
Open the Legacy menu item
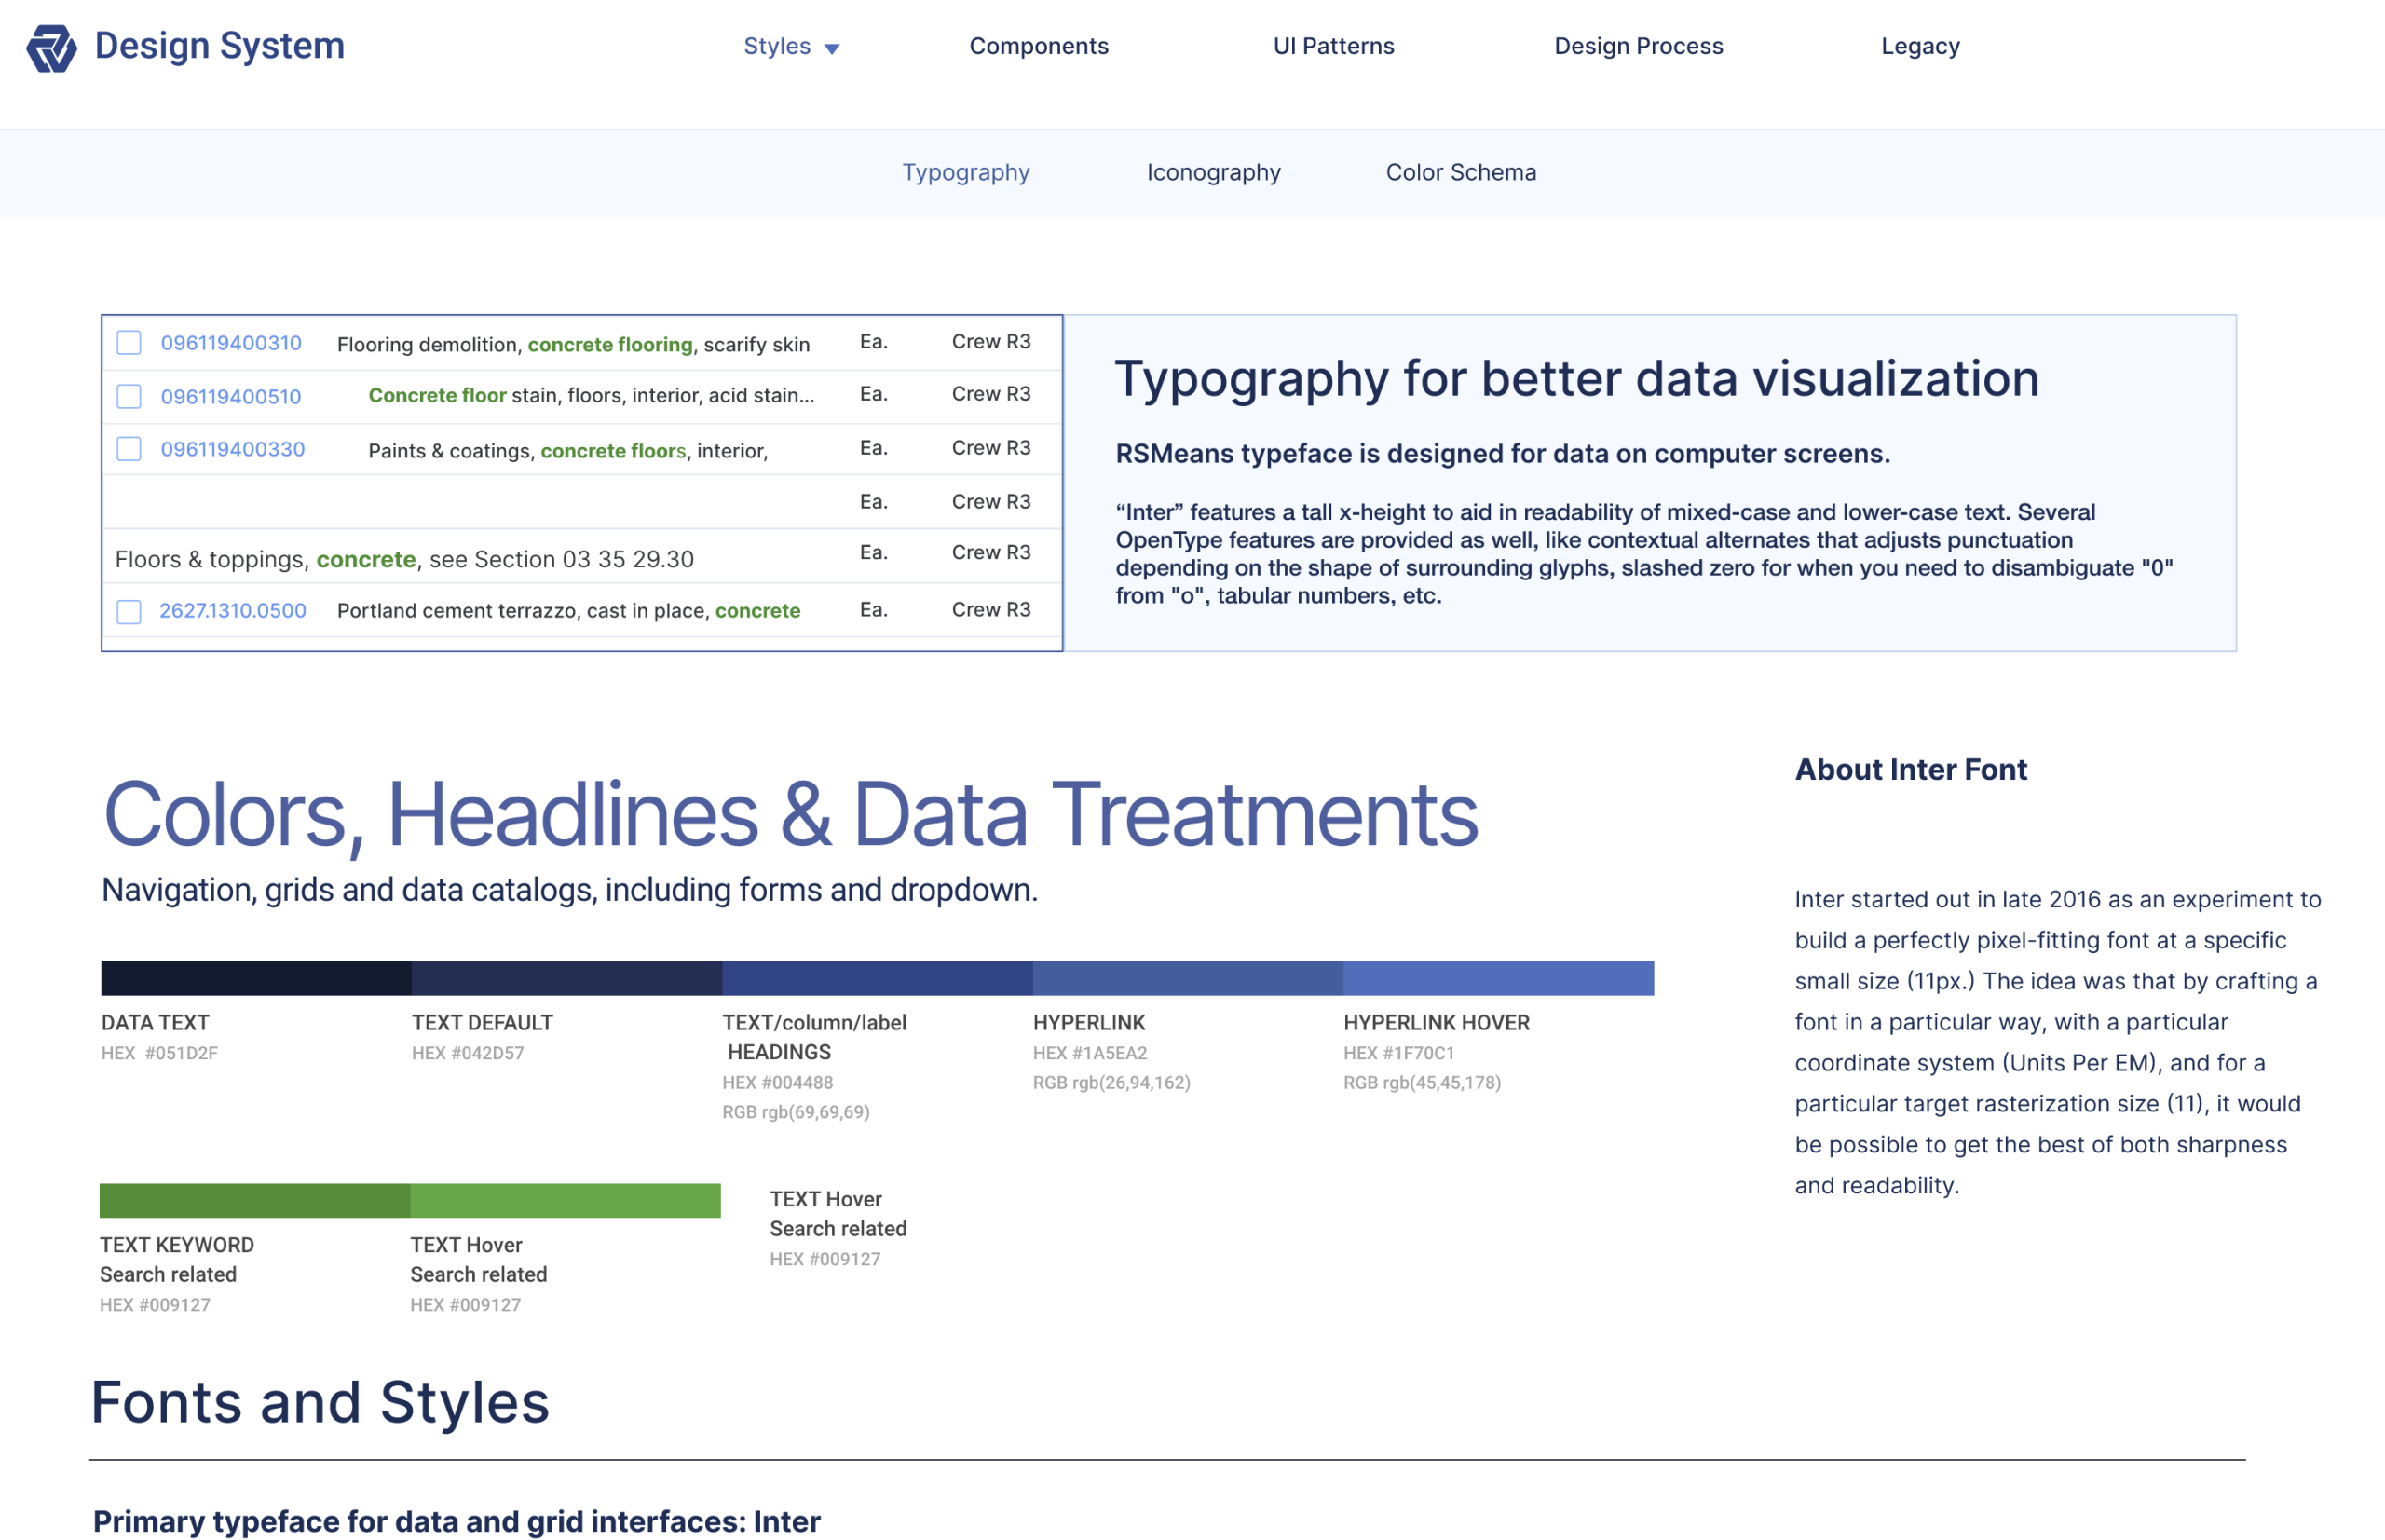pos(1919,46)
